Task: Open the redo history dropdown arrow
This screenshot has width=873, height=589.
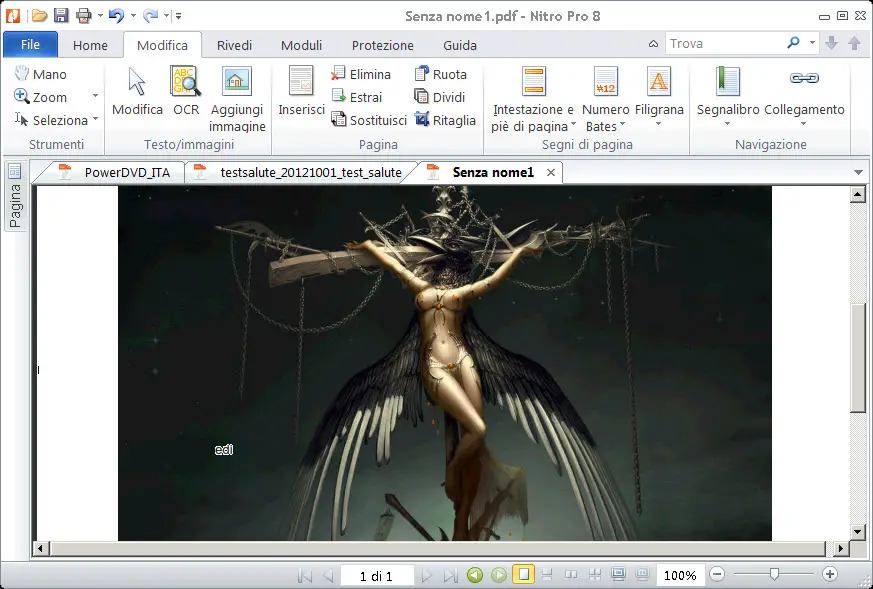Action: [166, 16]
